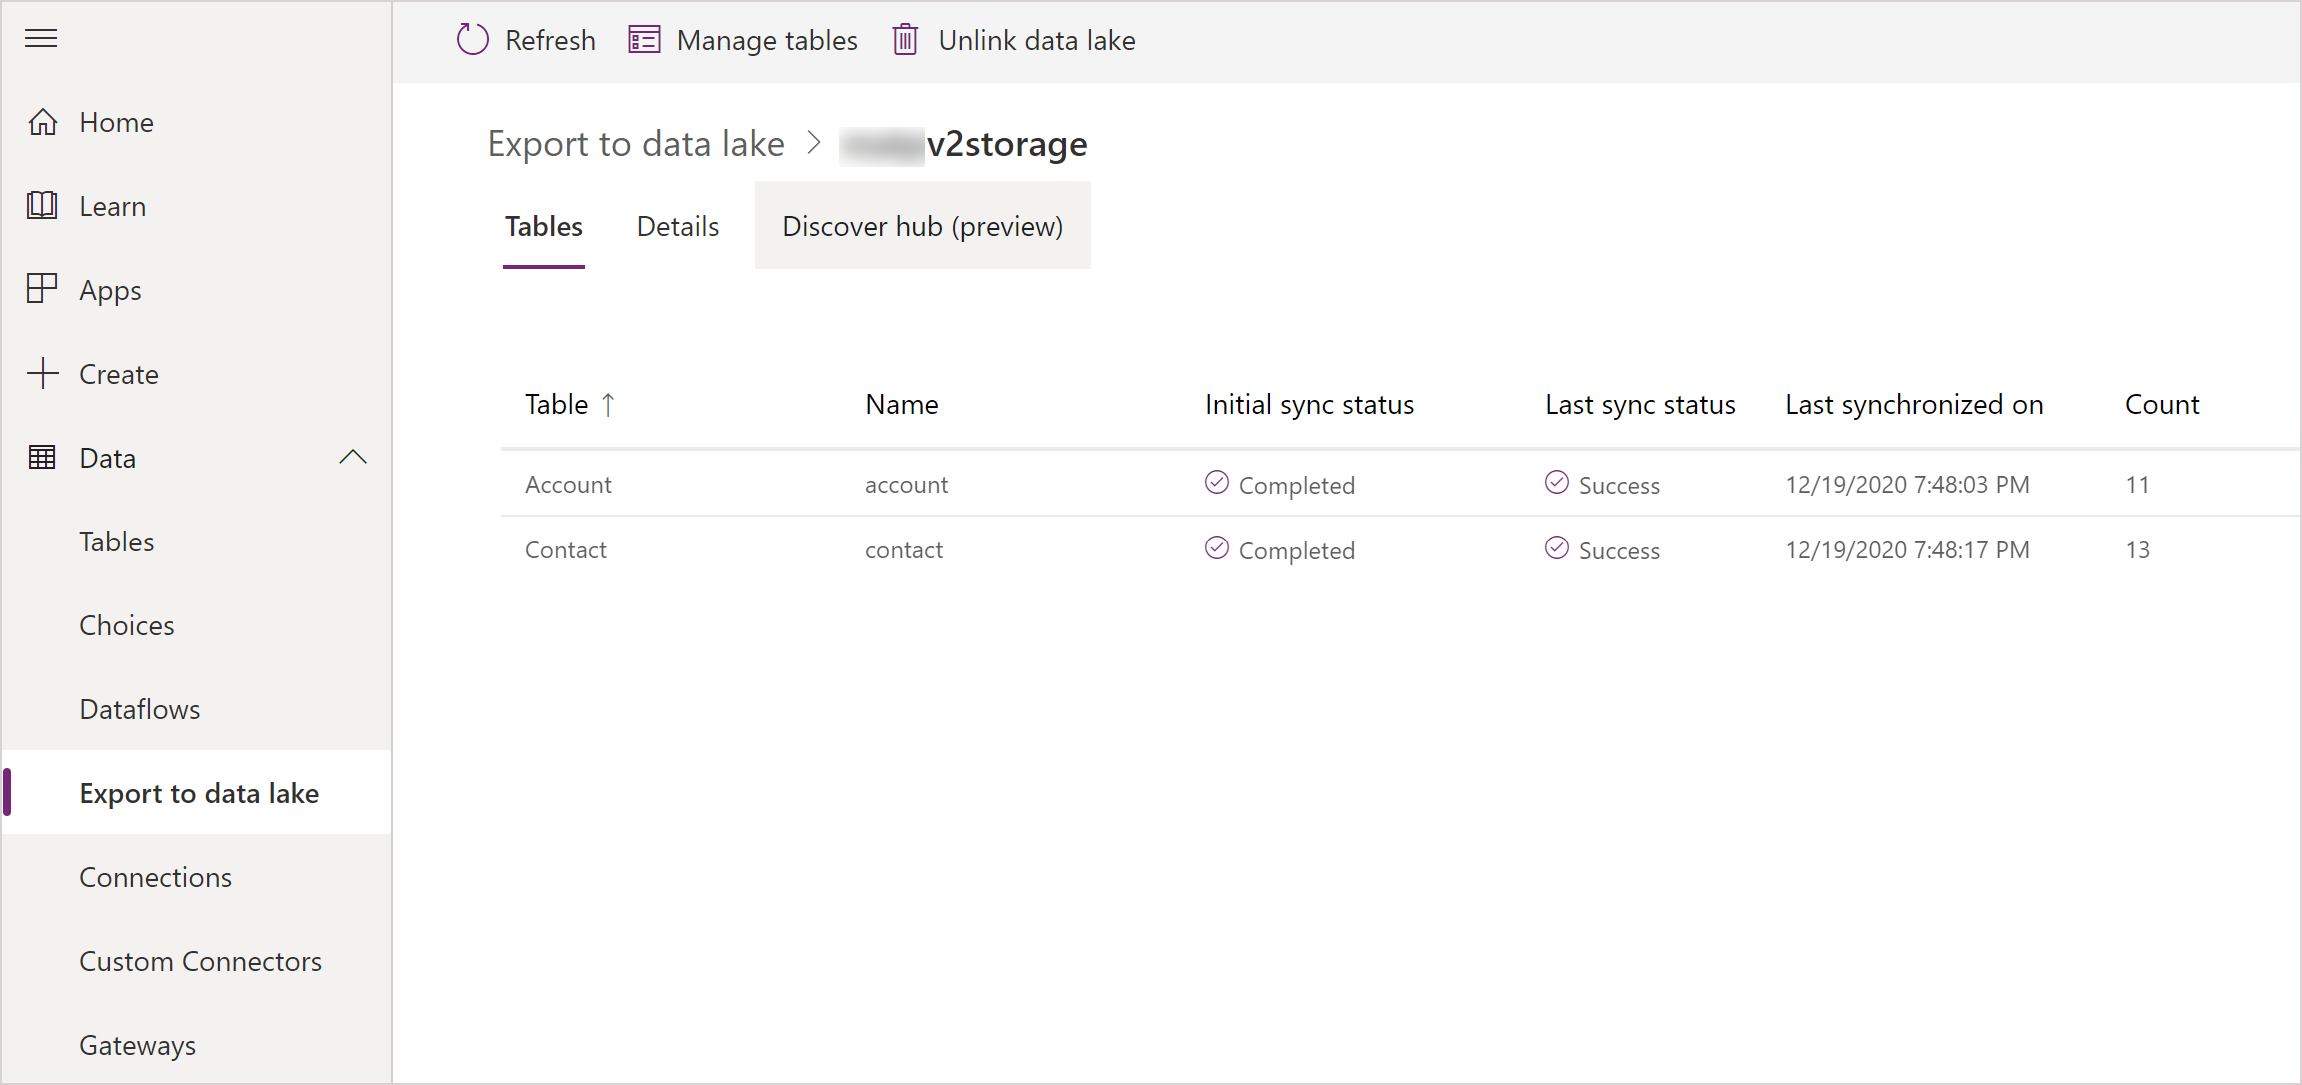Click the Unlink data lake trash icon

coord(907,40)
